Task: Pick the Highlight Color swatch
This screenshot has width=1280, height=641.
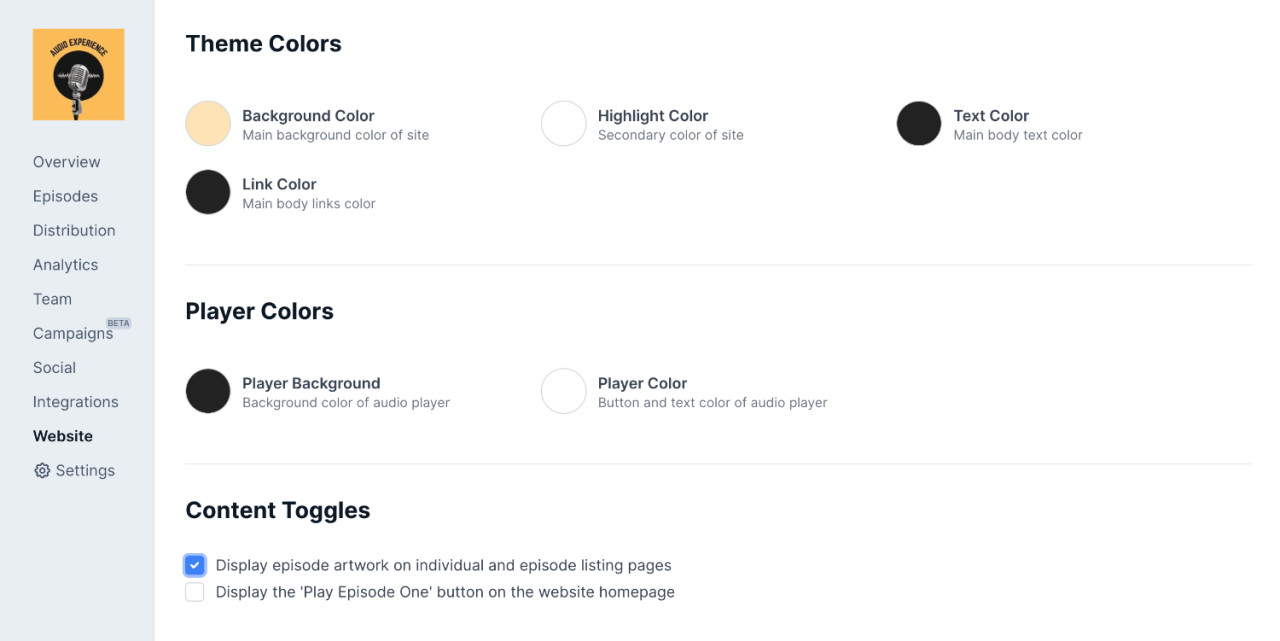Action: pyautogui.click(x=563, y=124)
